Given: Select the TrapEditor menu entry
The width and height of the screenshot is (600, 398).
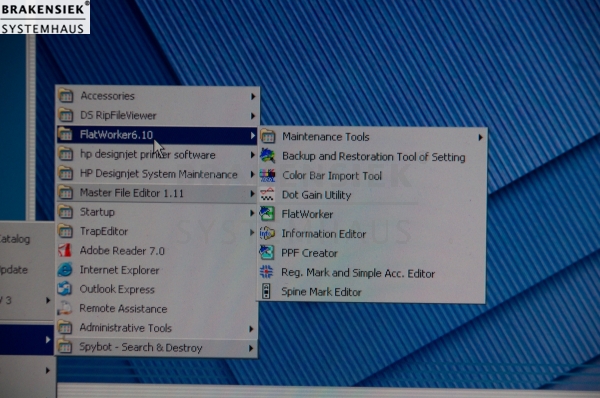Looking at the screenshot, I should point(157,232).
